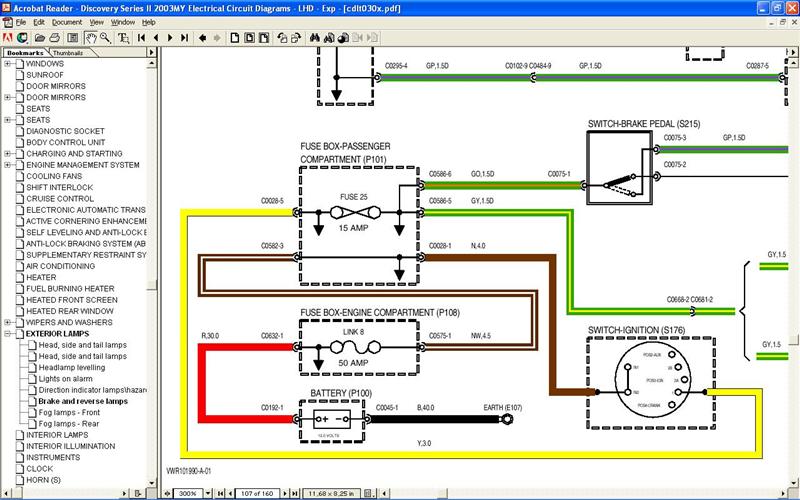
Task: Open the Headlamp levelling bookmark
Action: click(72, 368)
